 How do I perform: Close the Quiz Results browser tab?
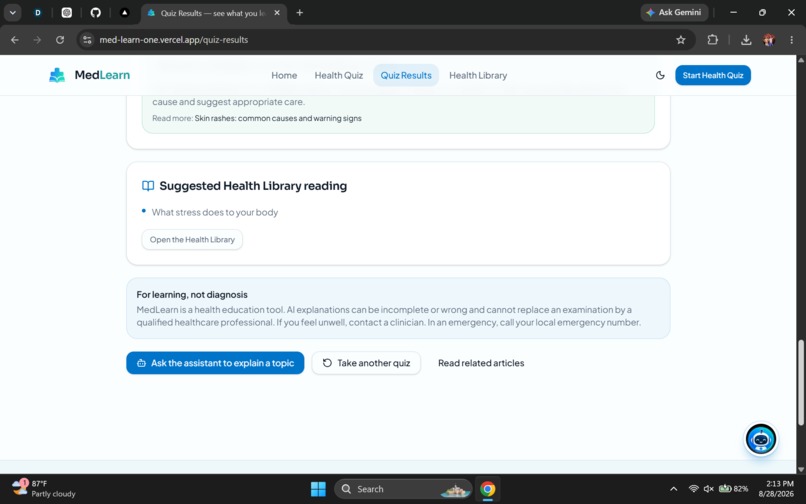(x=277, y=13)
